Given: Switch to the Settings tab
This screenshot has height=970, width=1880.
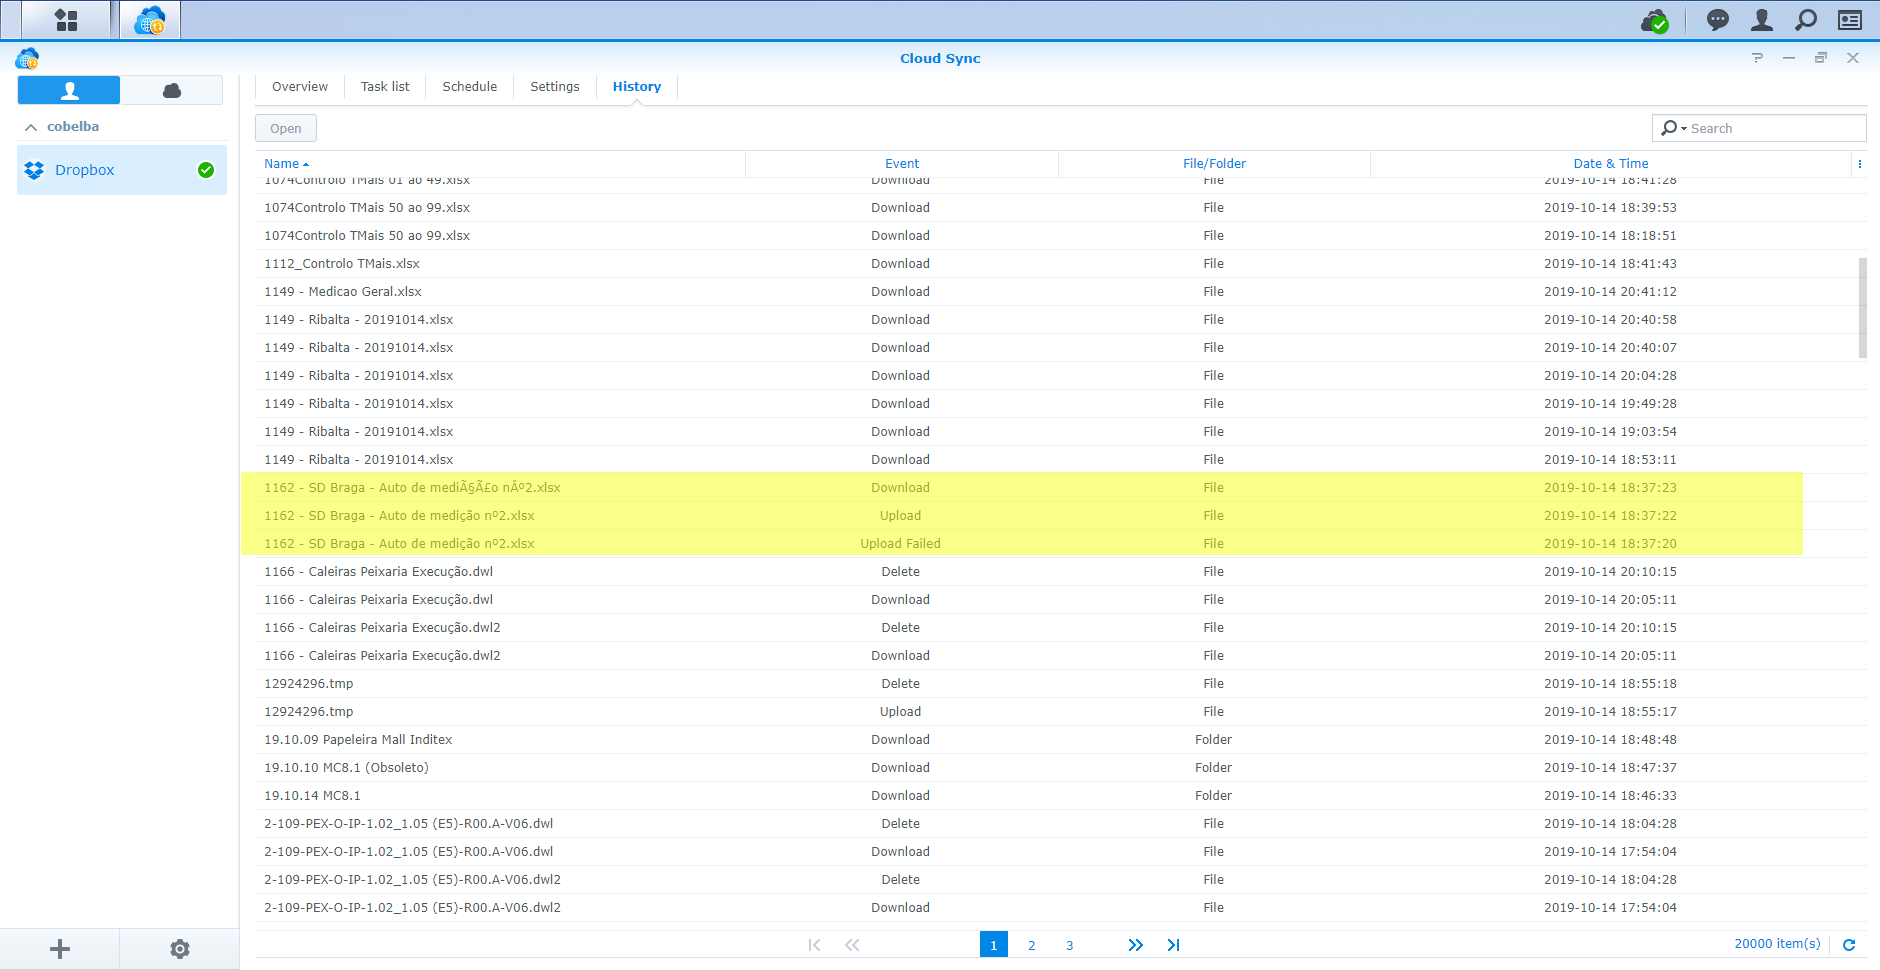Looking at the screenshot, I should [x=555, y=87].
